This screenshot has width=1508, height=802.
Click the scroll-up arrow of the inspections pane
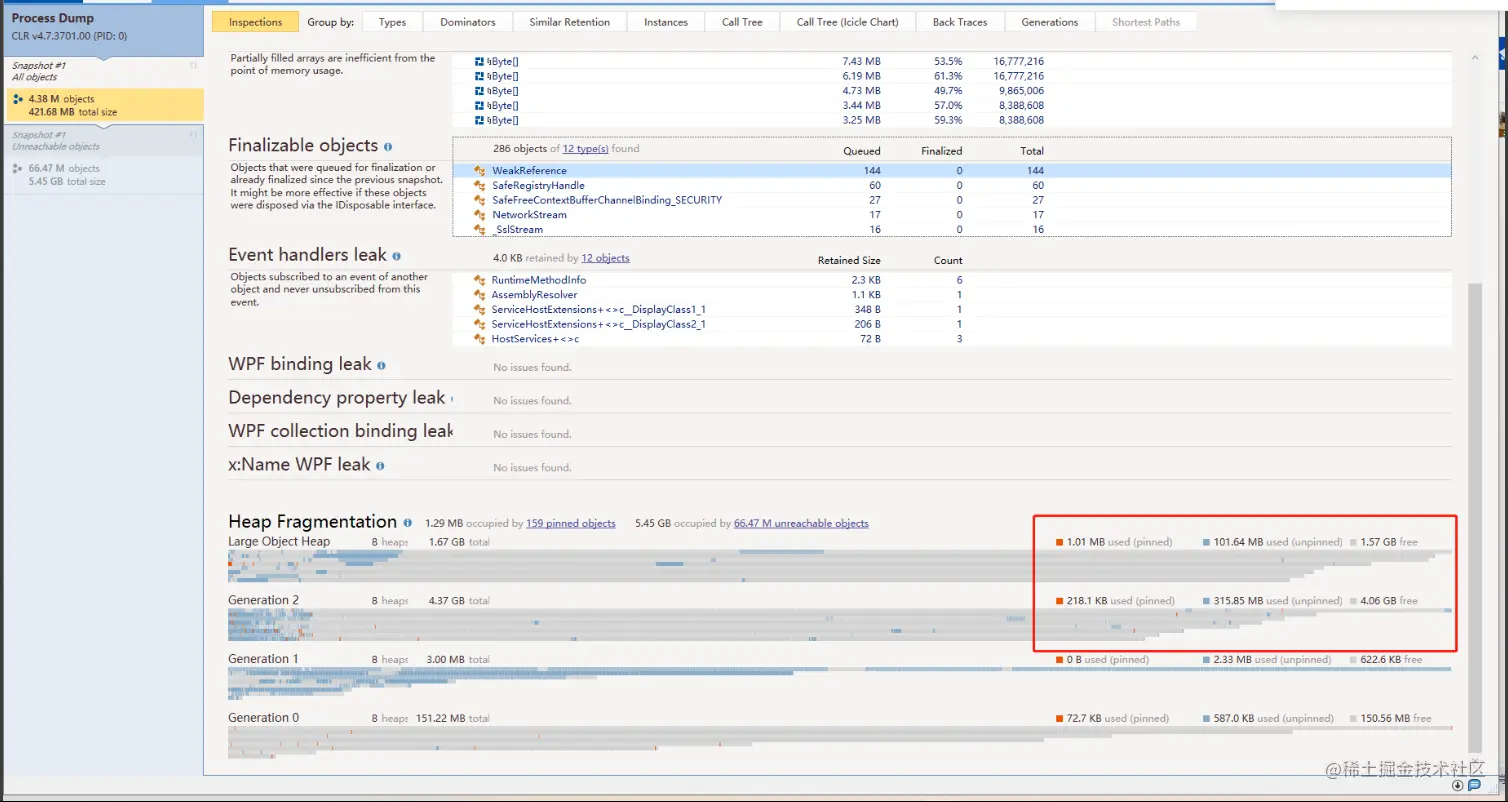click(1474, 58)
